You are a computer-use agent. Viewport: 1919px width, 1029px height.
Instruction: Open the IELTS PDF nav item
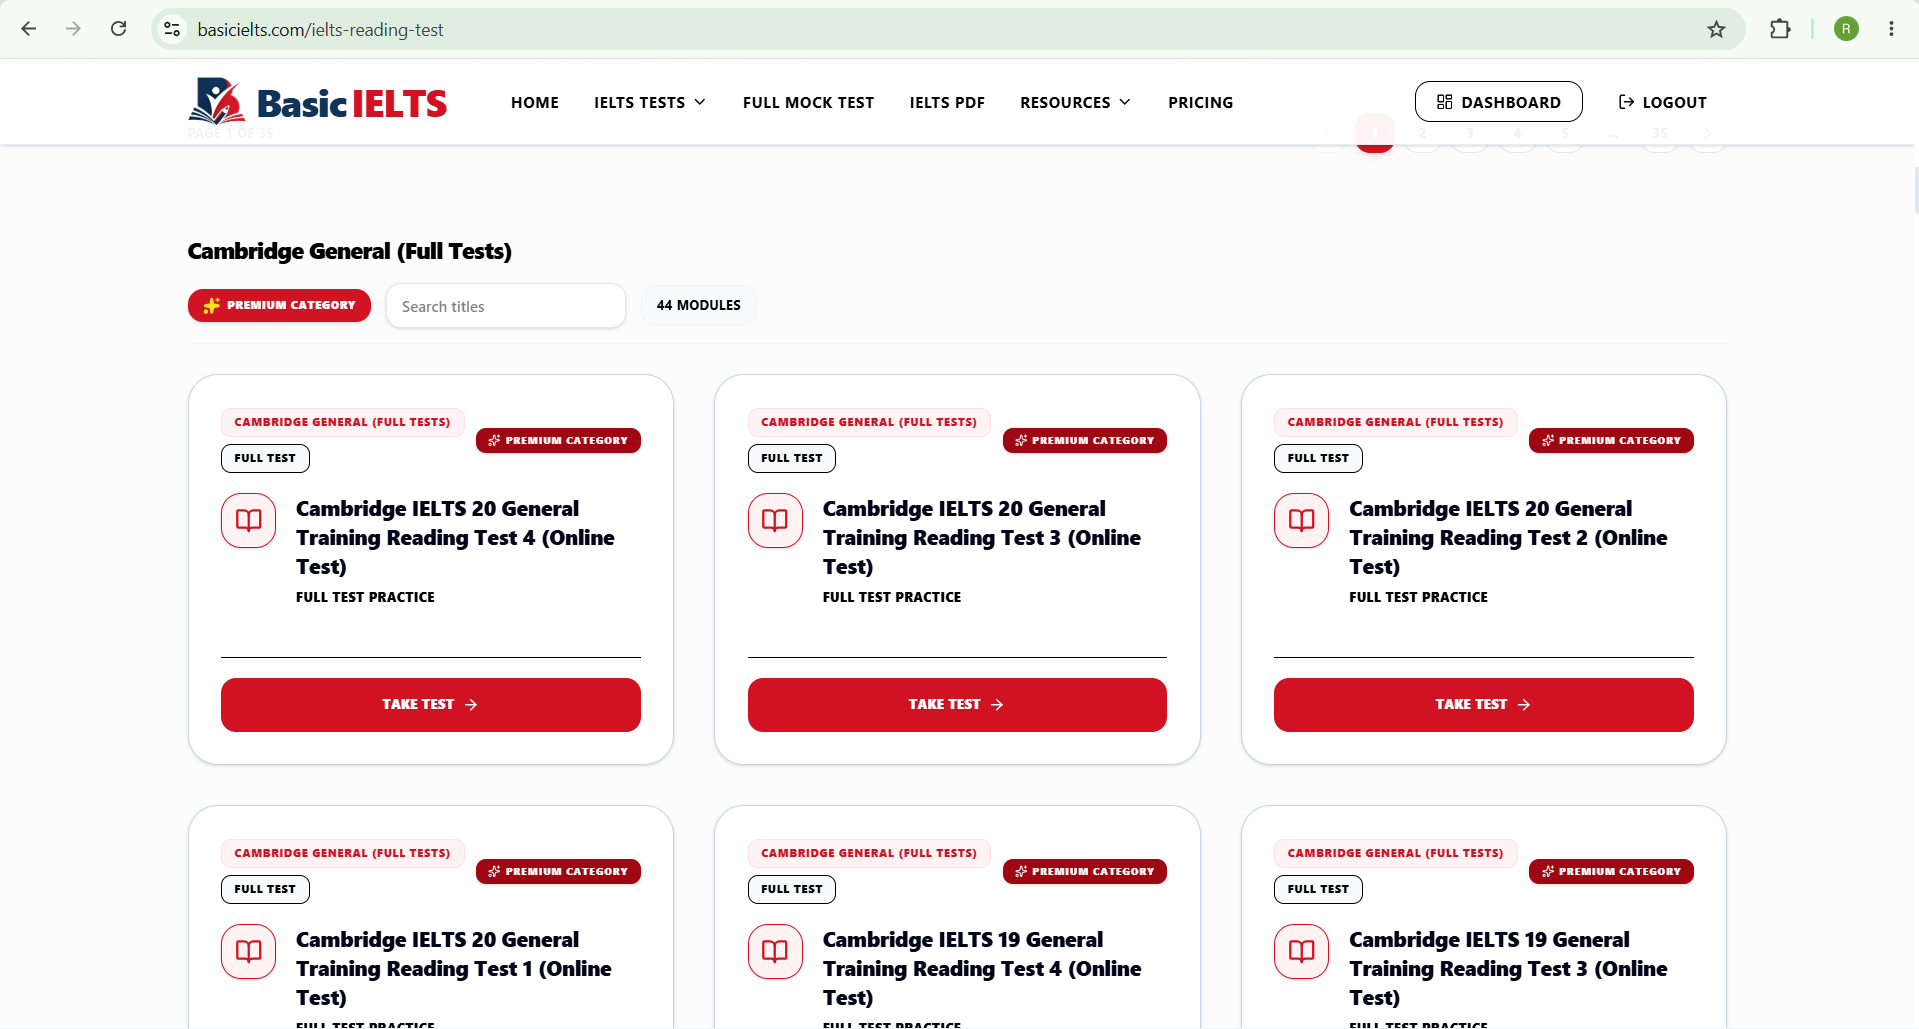[947, 102]
